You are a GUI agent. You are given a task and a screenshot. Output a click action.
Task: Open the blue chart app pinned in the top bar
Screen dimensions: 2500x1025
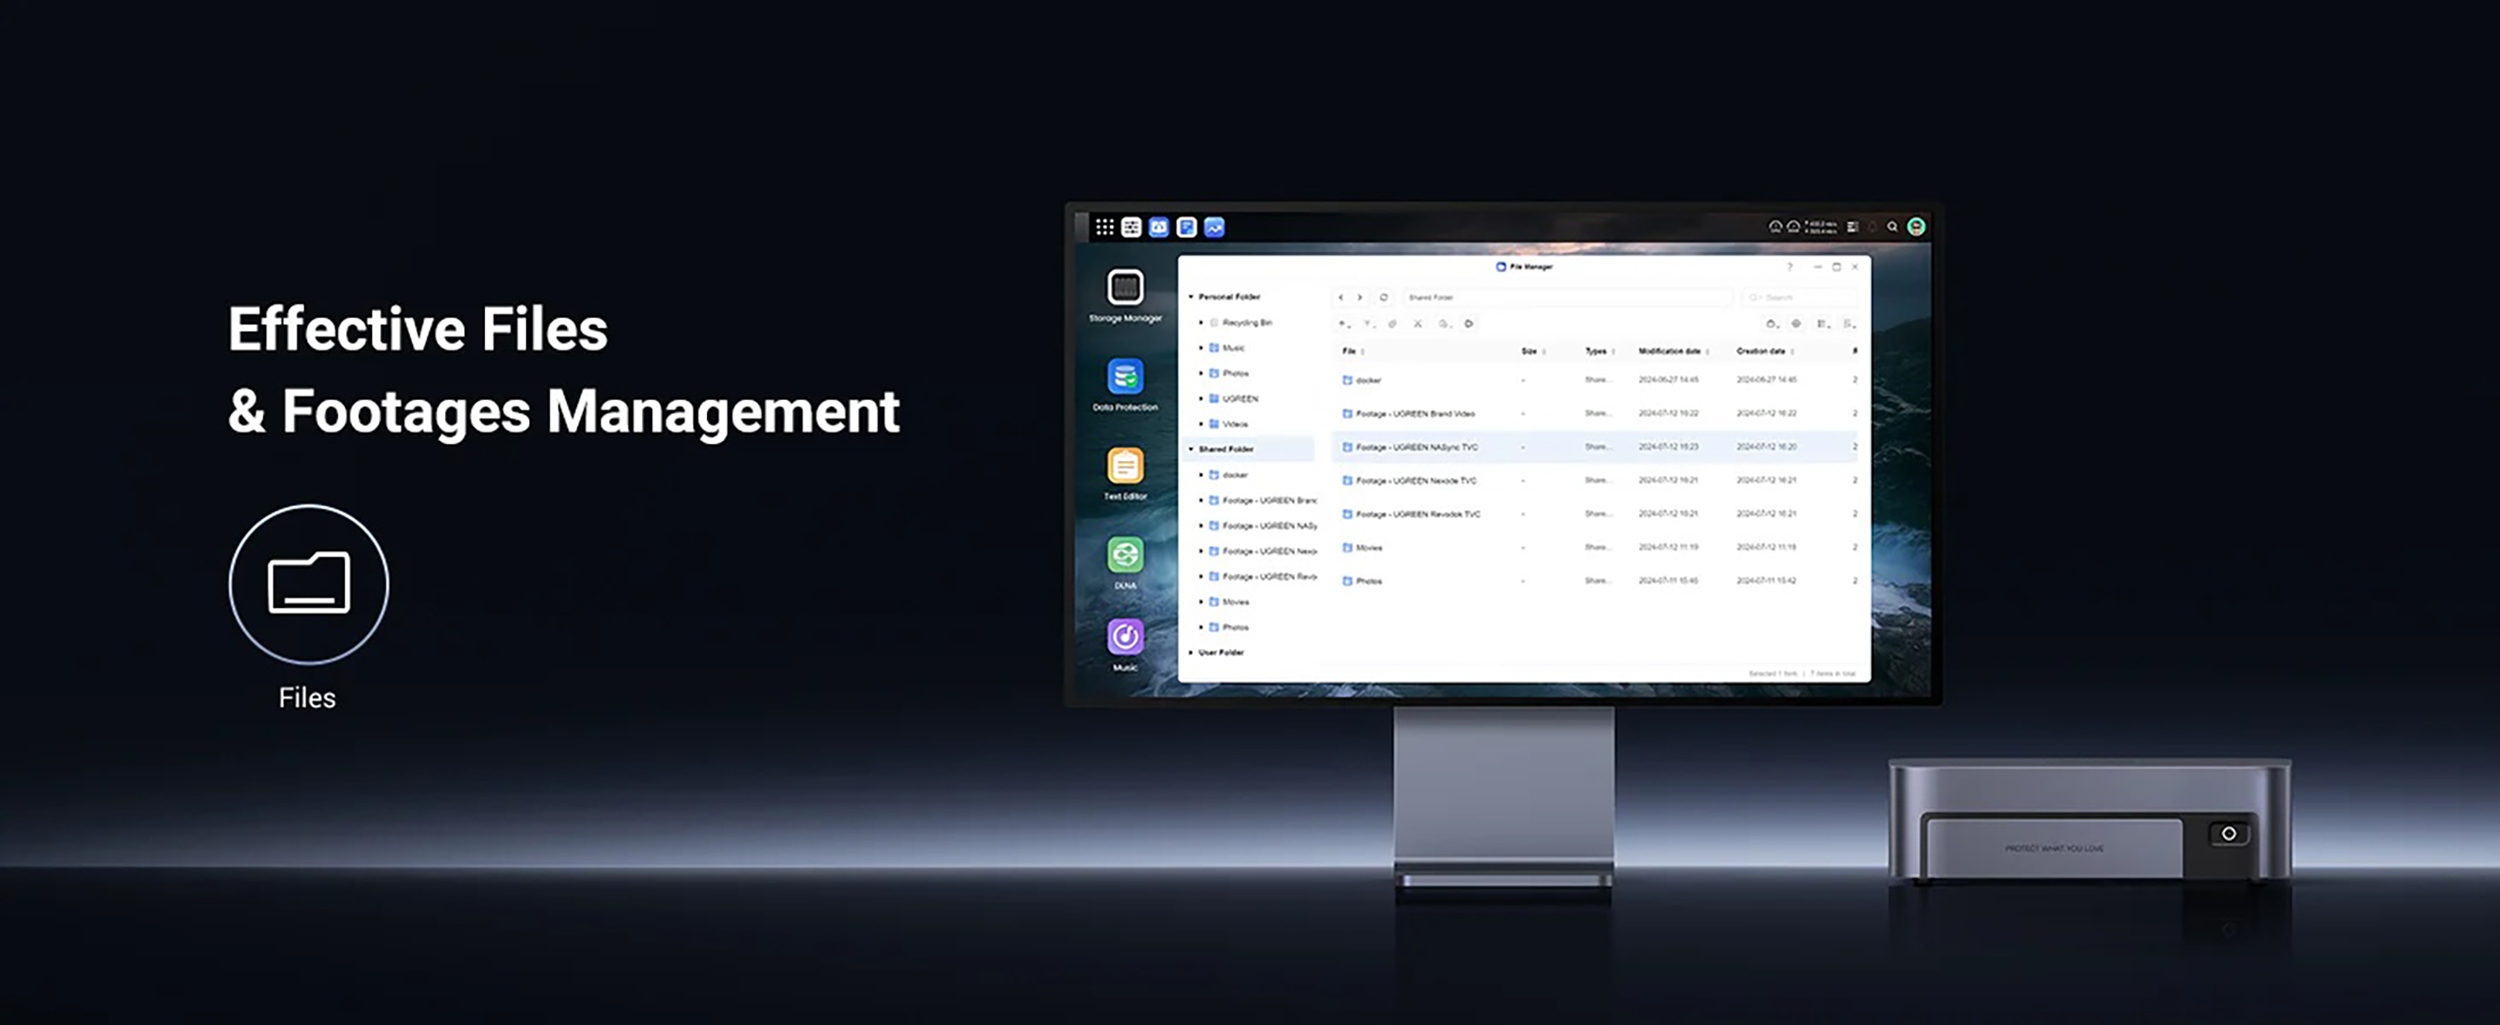(x=1214, y=227)
